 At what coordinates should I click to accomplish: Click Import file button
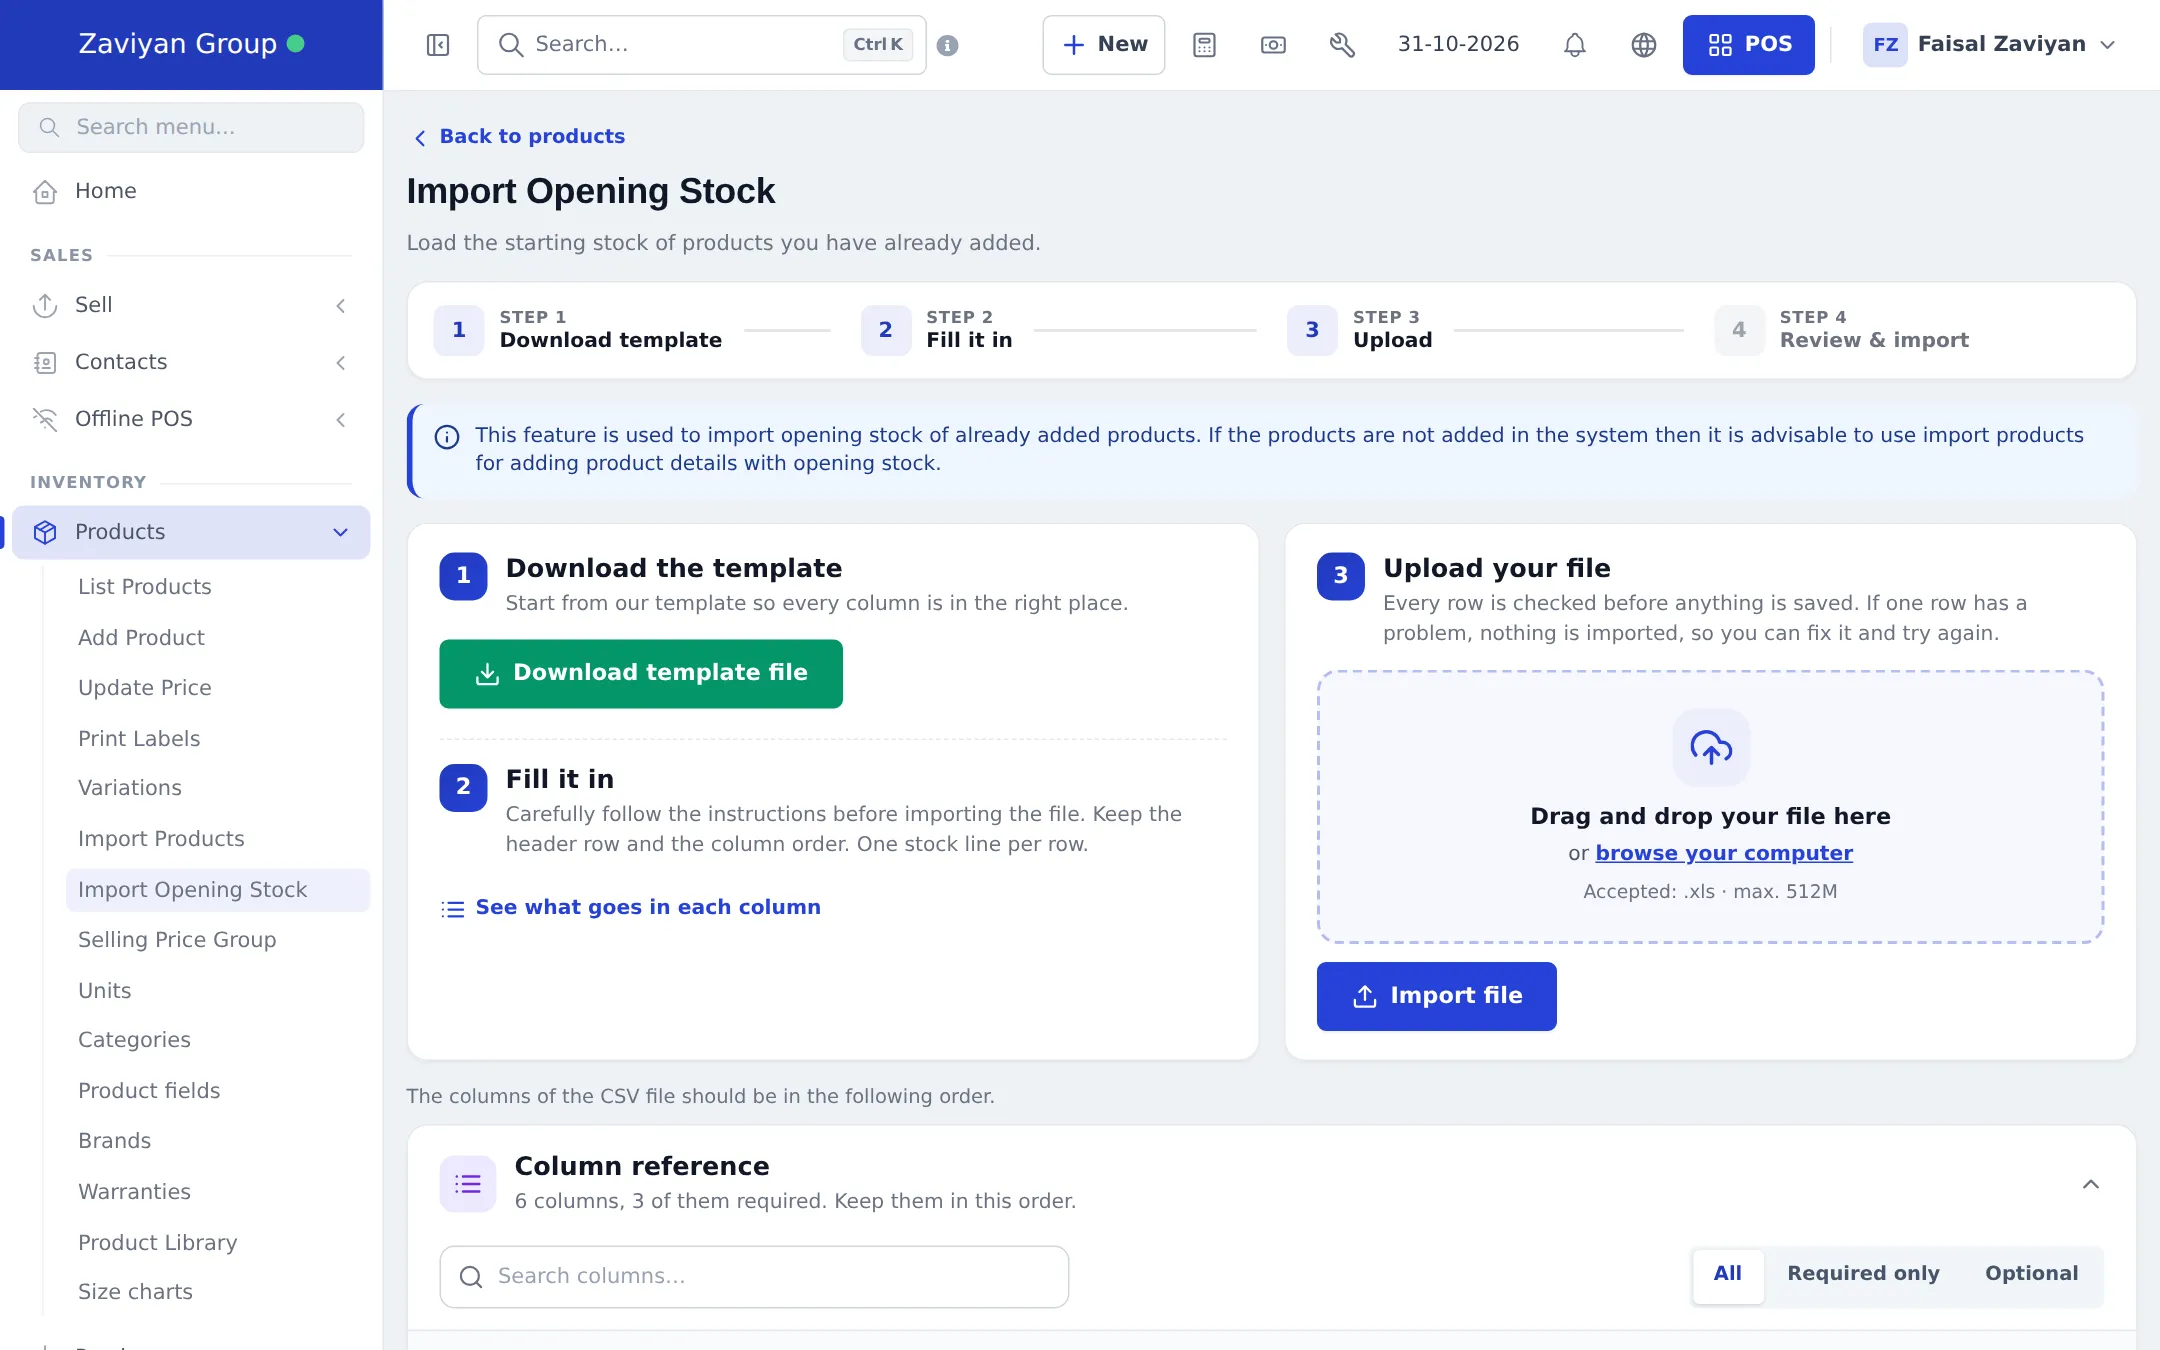pyautogui.click(x=1436, y=996)
